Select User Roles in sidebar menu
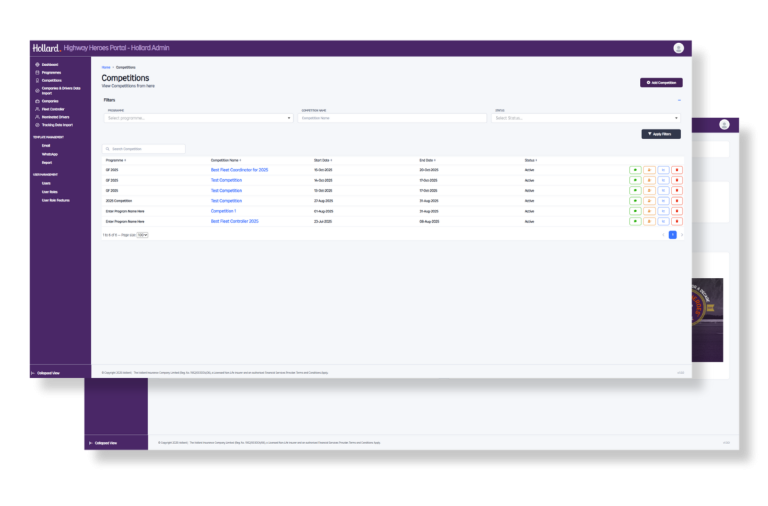 [50, 192]
